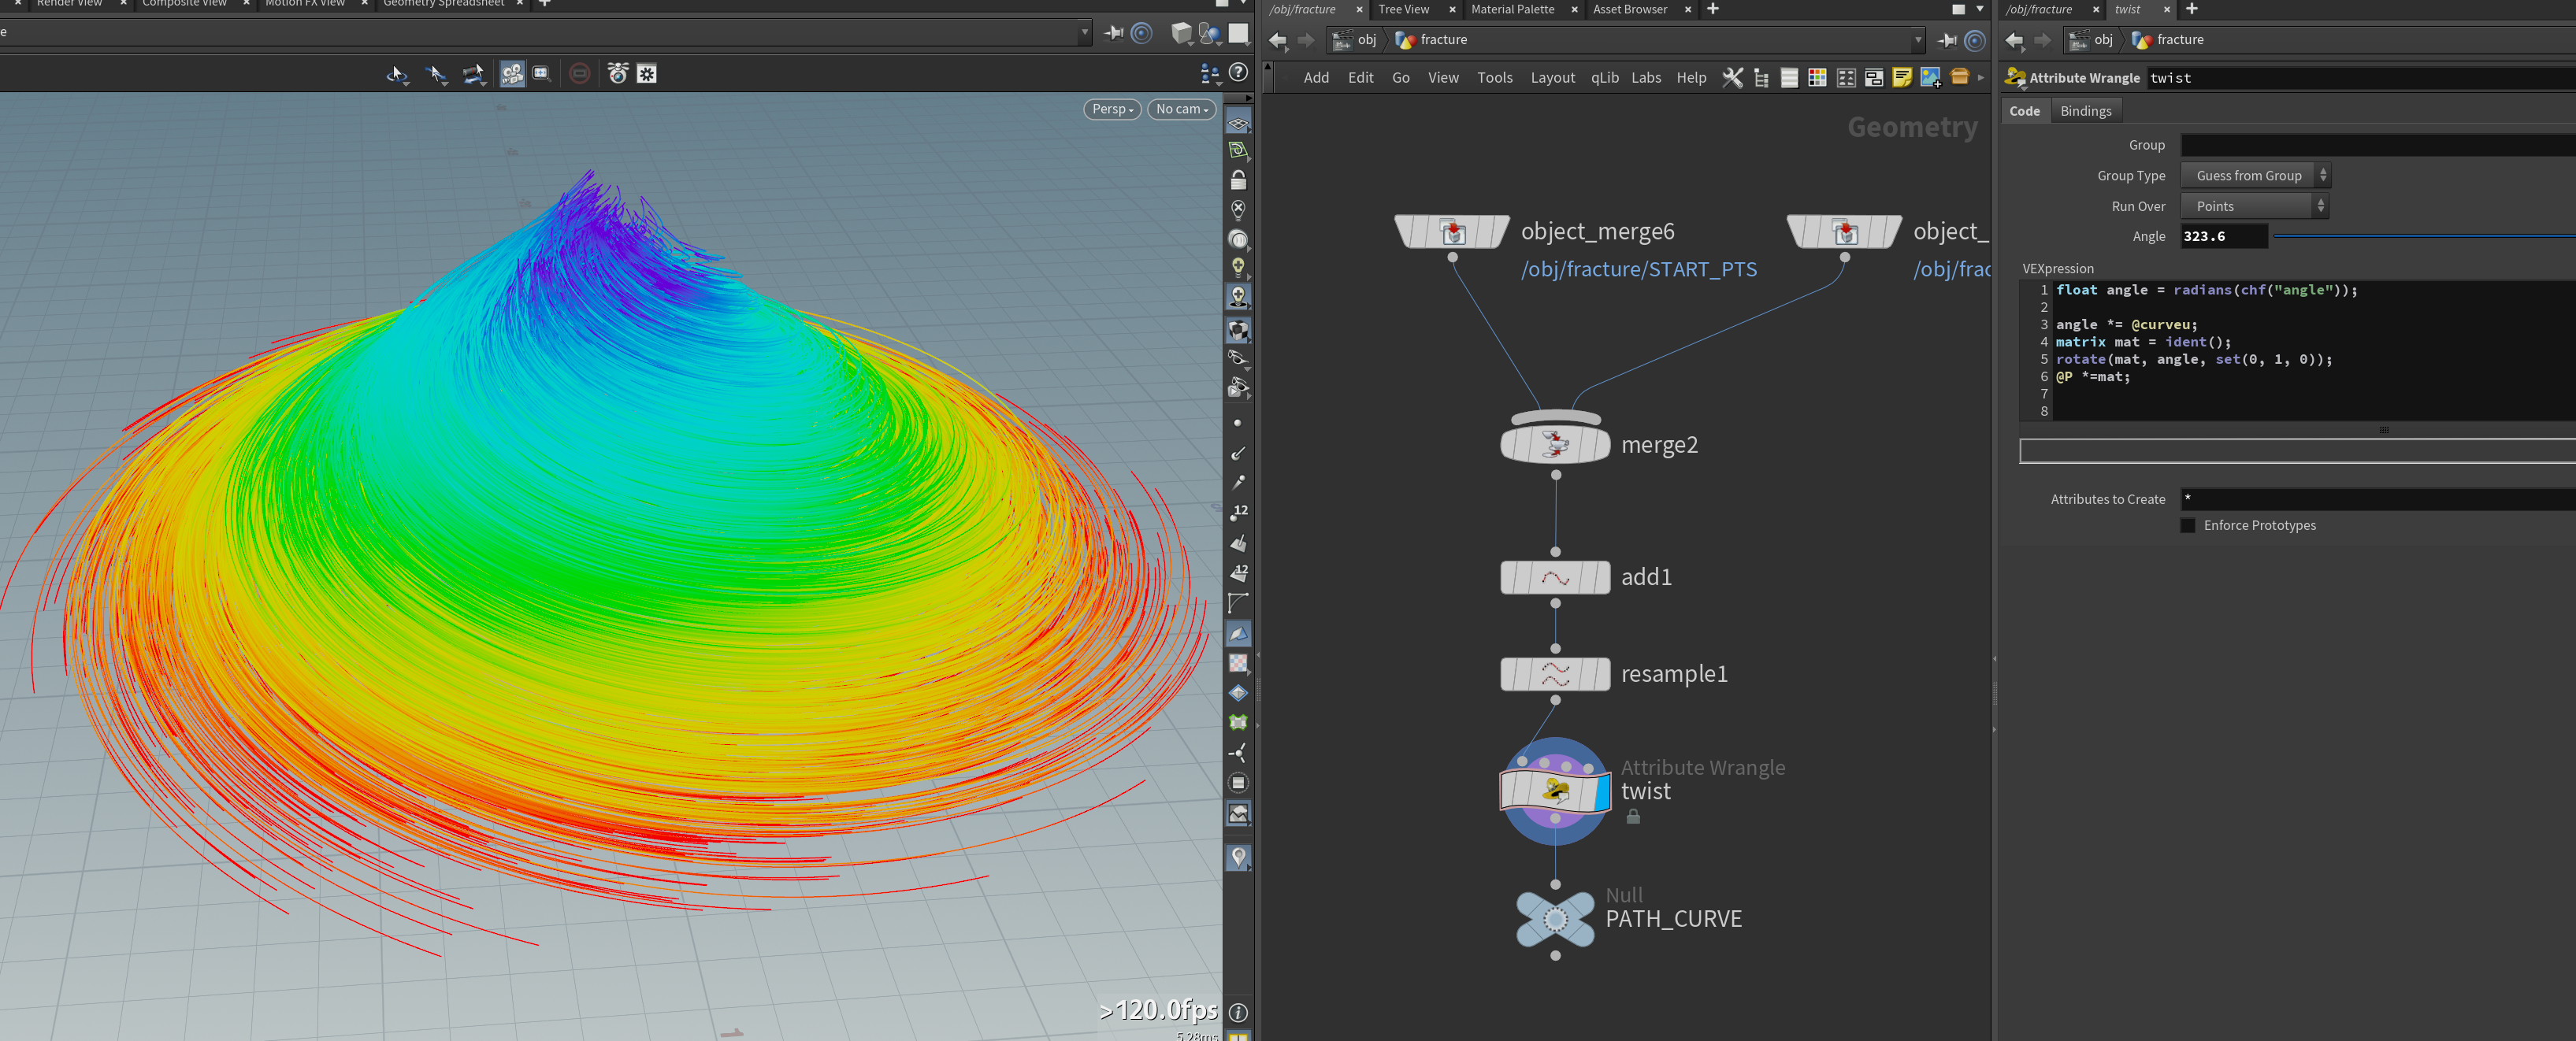Select the merge2 node icon

[1555, 444]
